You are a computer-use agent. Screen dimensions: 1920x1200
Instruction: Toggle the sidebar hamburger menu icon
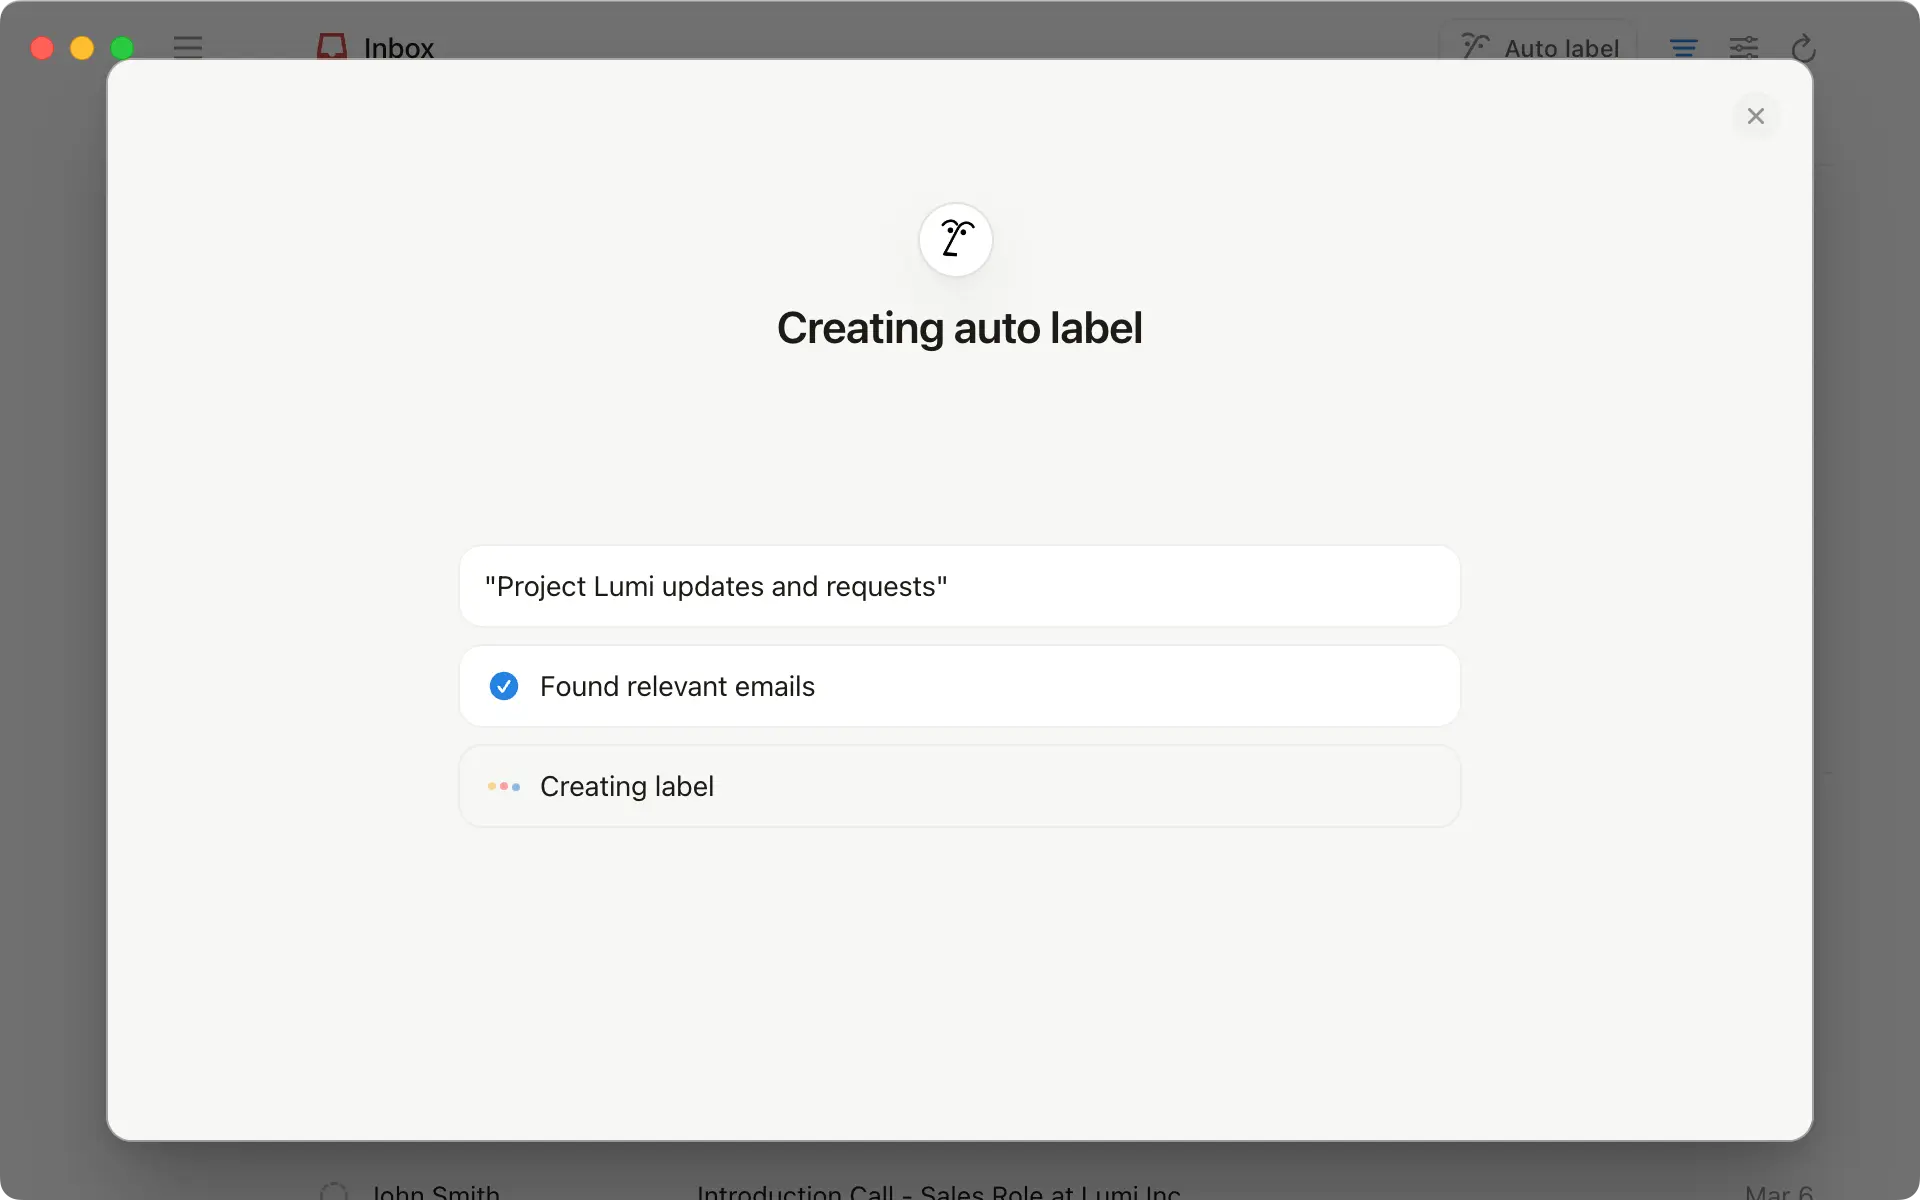188,47
